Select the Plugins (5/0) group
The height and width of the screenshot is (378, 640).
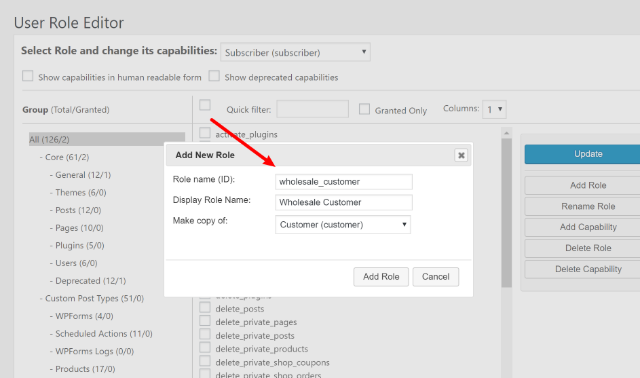80,245
